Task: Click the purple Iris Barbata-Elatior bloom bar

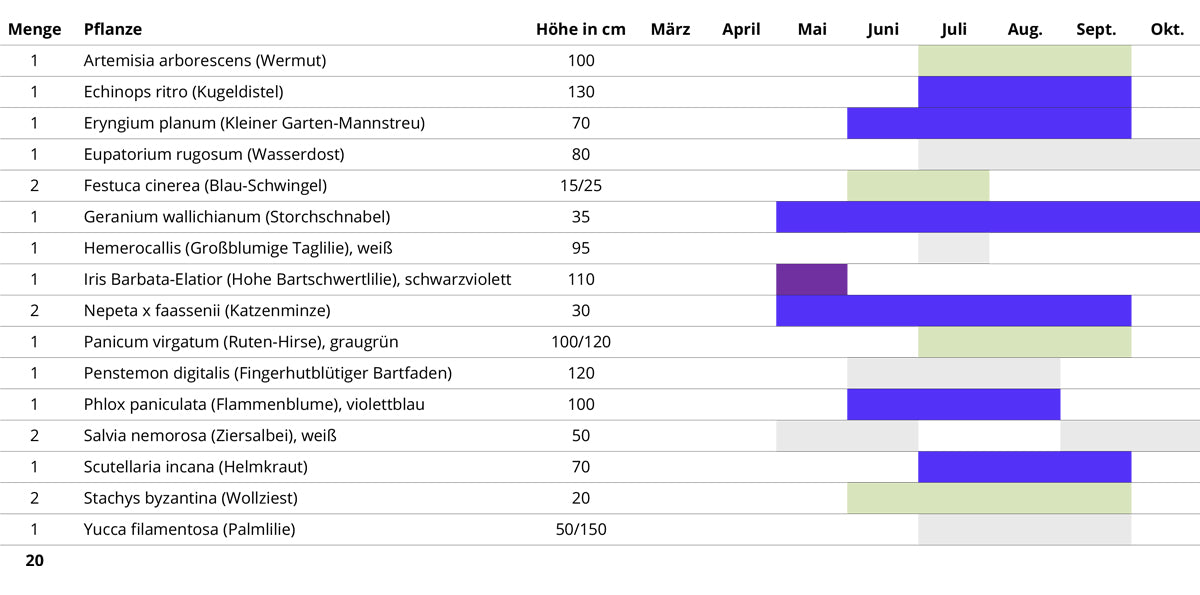Action: (812, 280)
